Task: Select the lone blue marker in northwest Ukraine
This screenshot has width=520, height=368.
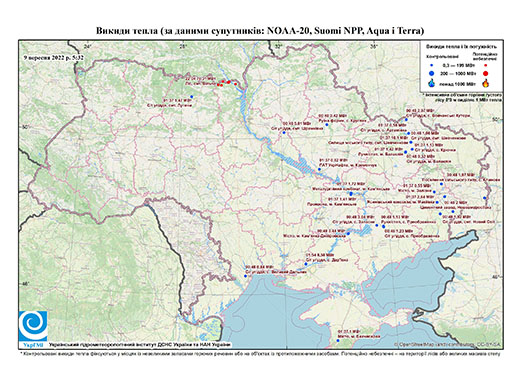Action: (192, 97)
